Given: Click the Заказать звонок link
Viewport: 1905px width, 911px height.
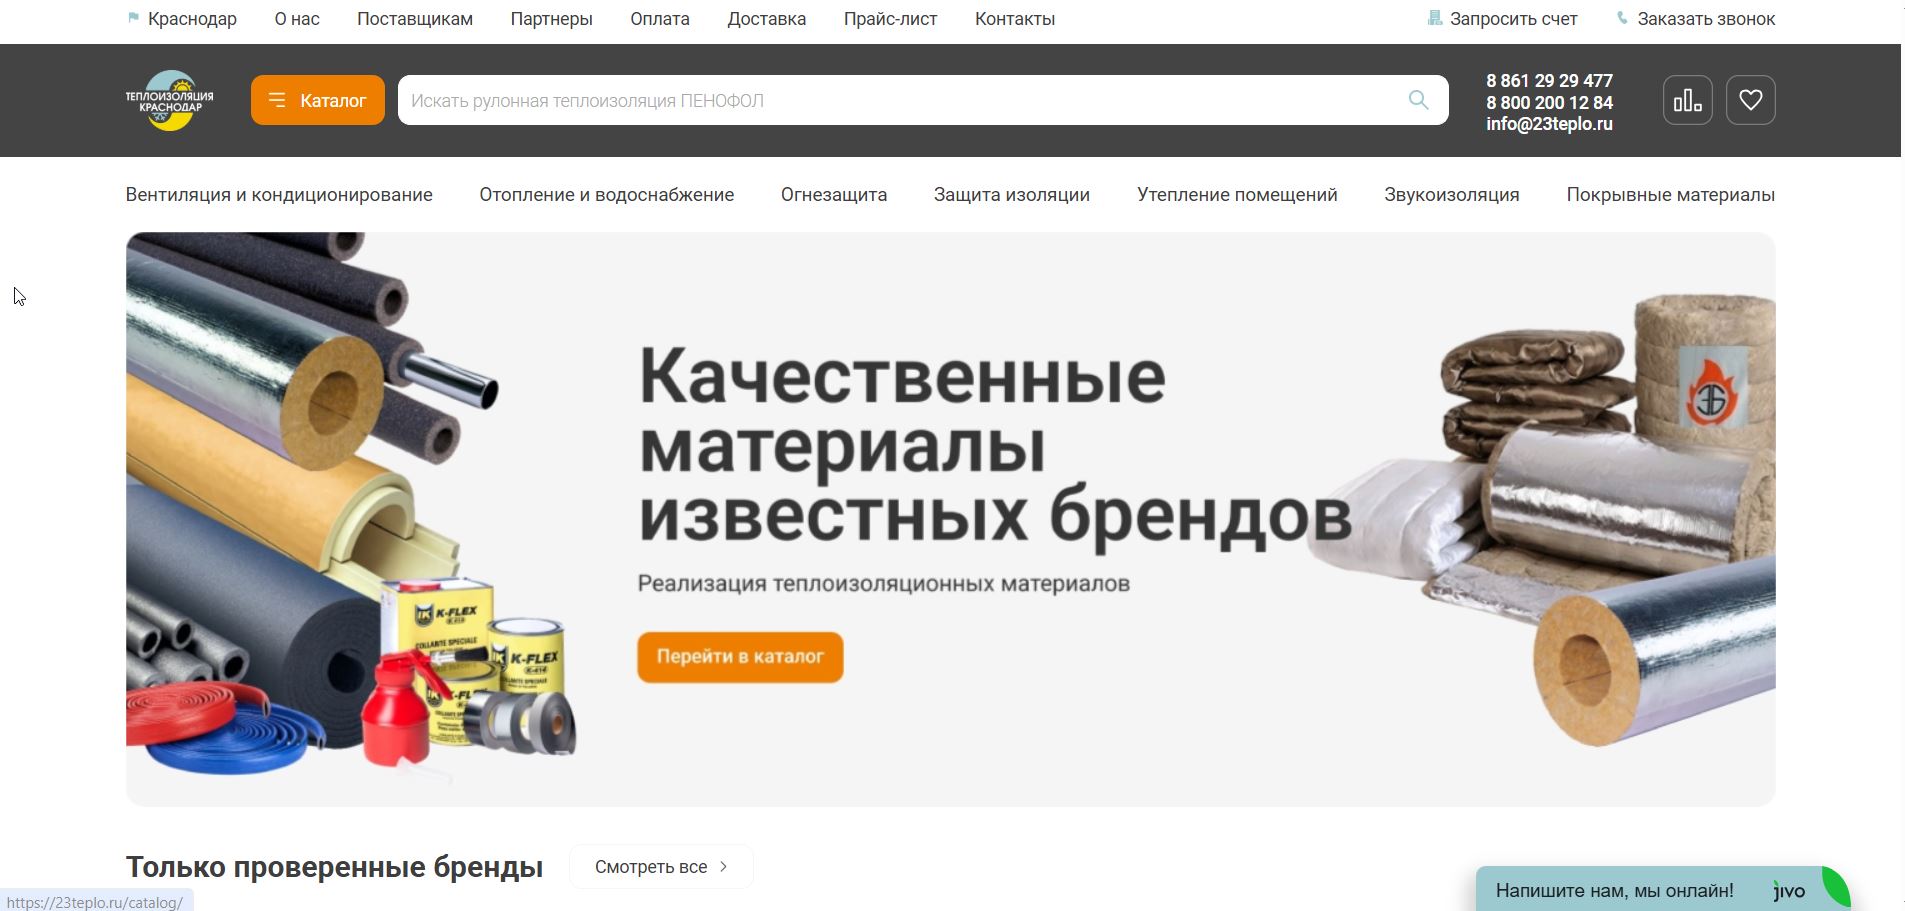Looking at the screenshot, I should pyautogui.click(x=1706, y=19).
